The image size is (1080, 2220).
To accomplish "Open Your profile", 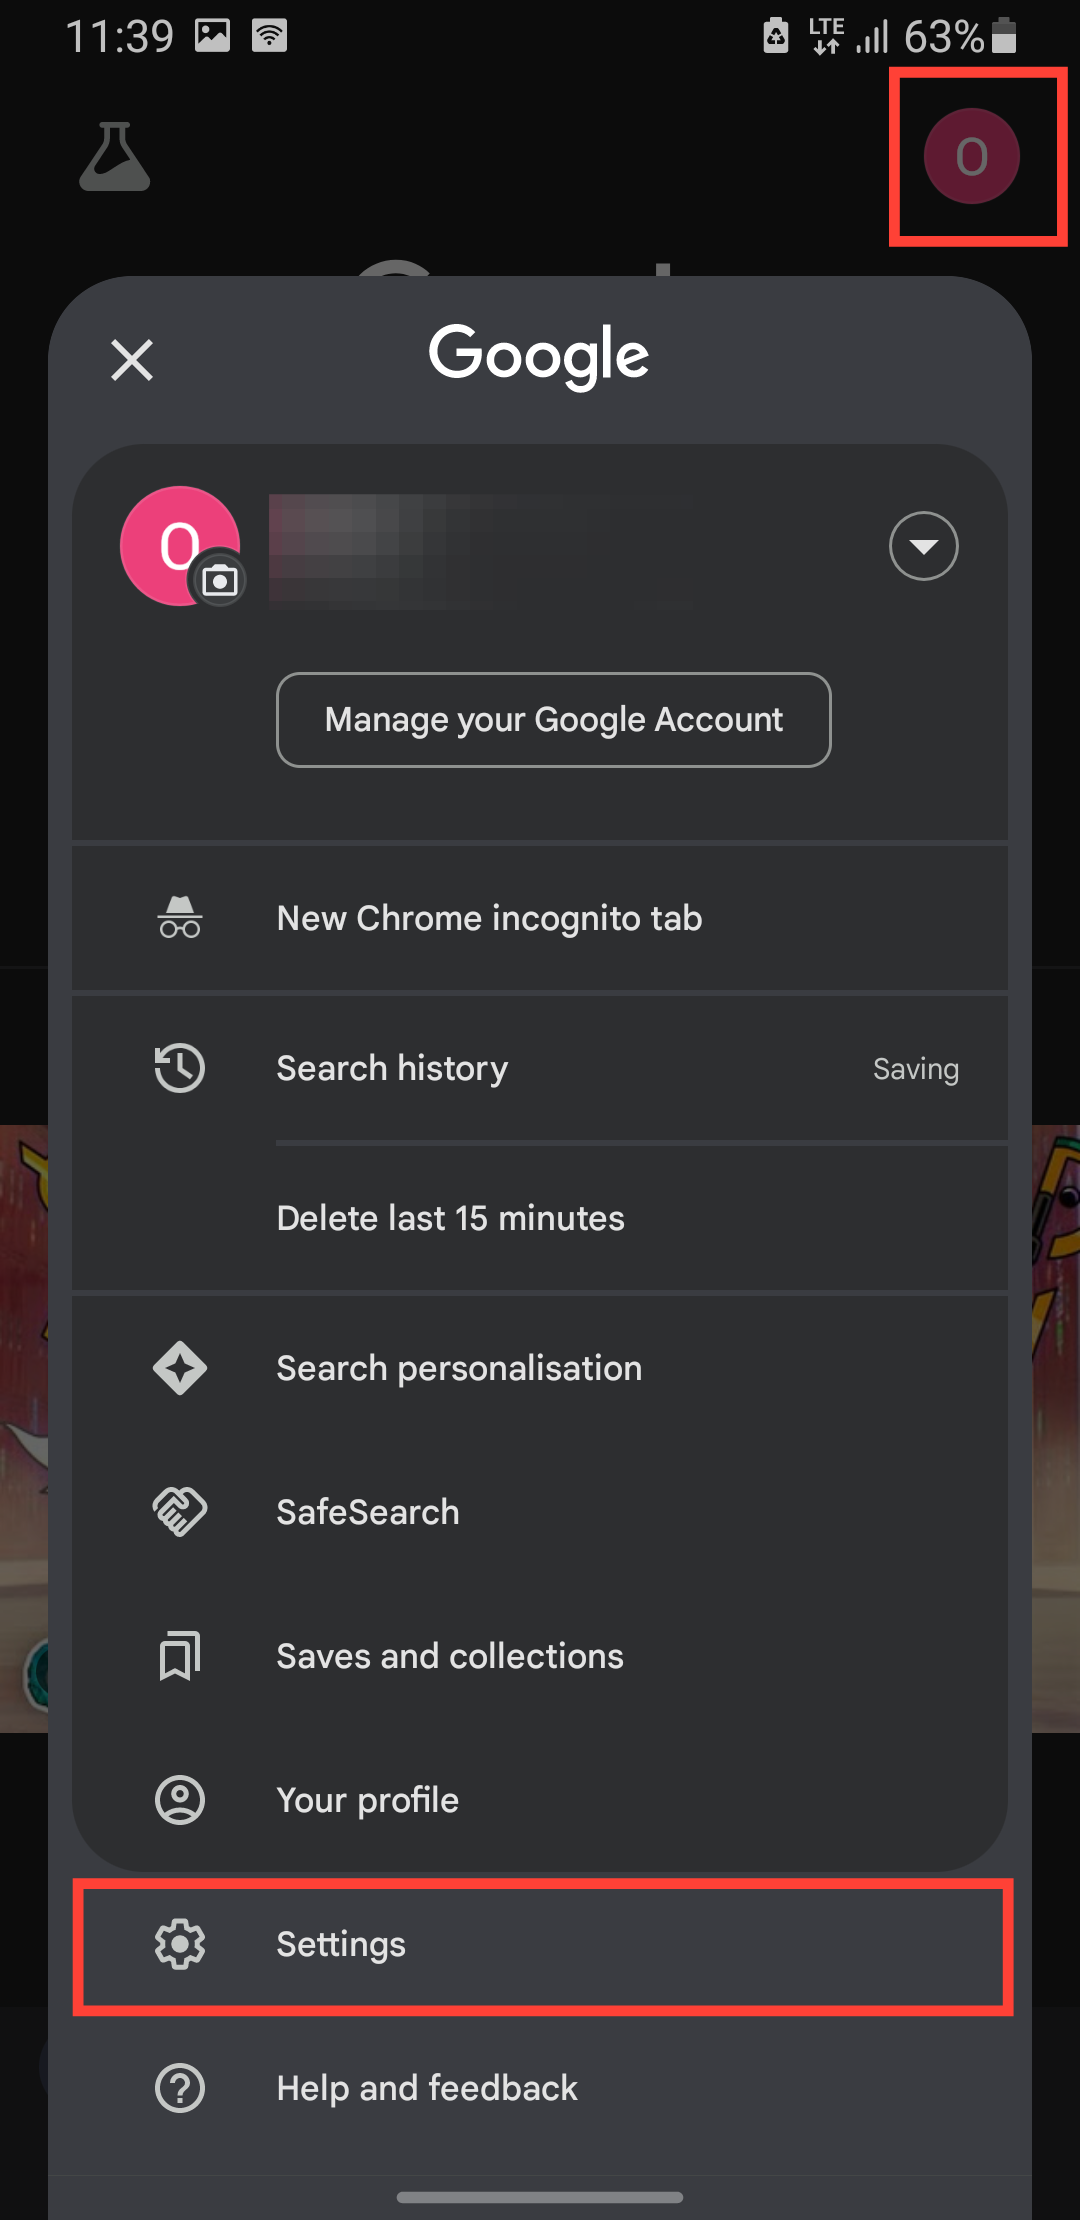I will 368,1800.
